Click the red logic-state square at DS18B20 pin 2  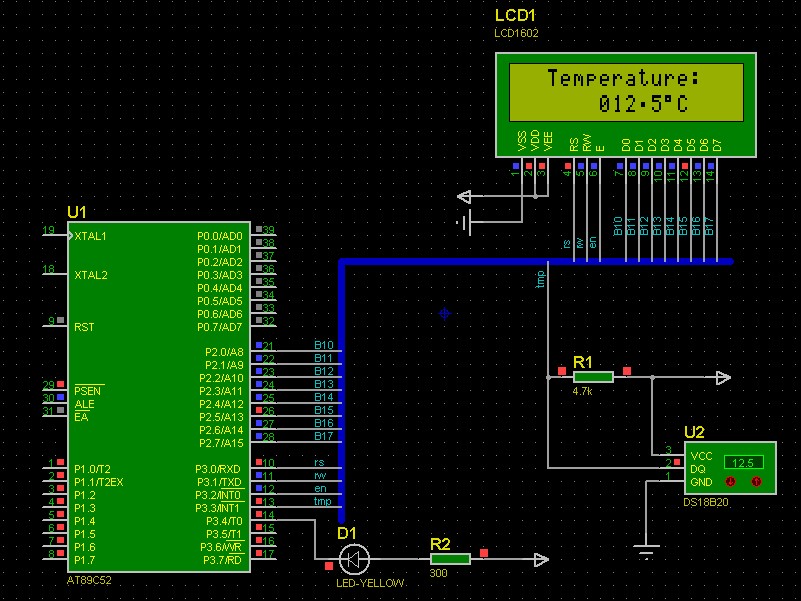[677, 462]
